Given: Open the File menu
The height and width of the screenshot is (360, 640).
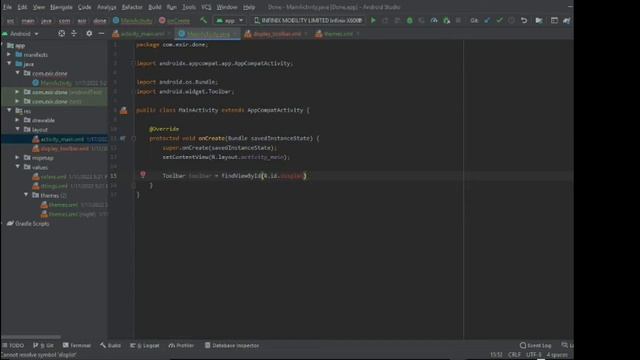Looking at the screenshot, I should pyautogui.click(x=7, y=7).
